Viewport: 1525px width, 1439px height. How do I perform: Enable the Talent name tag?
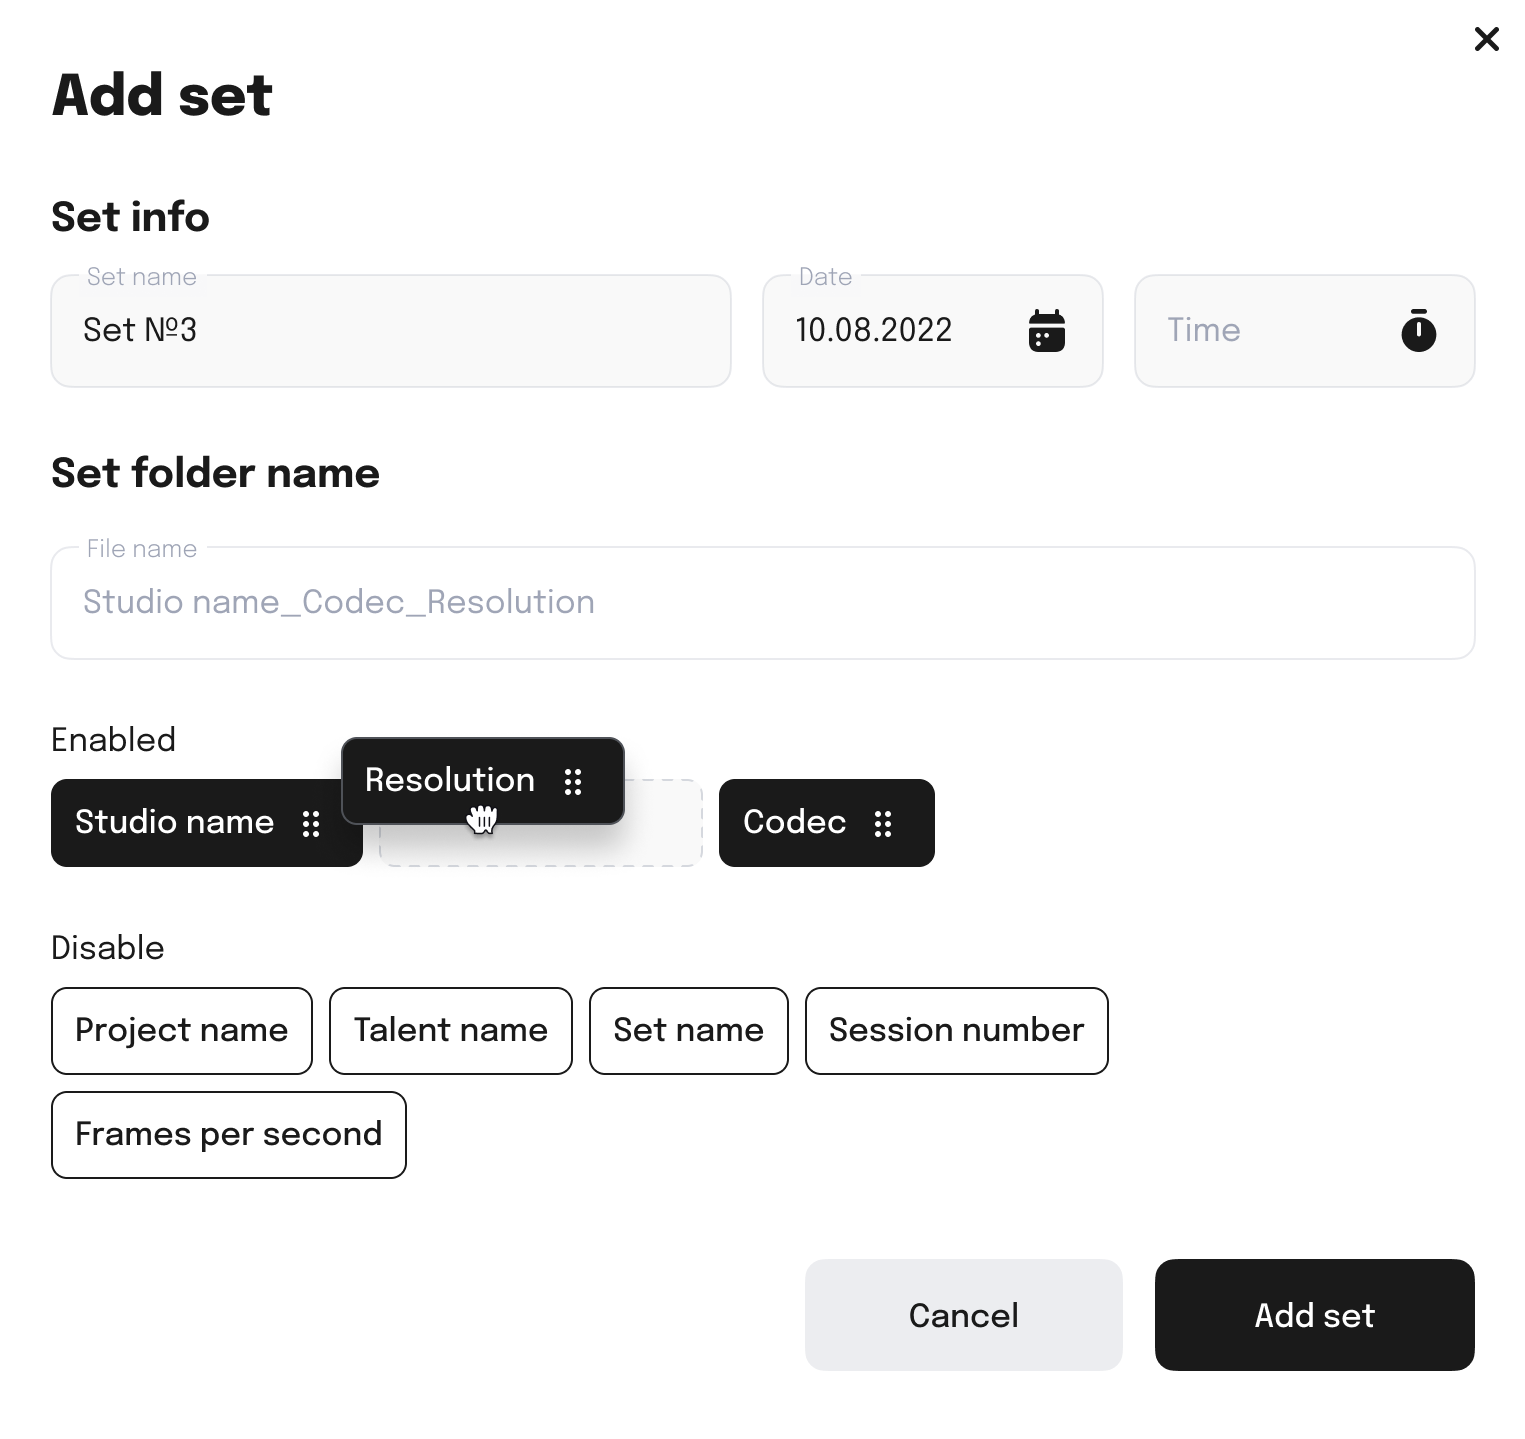pyautogui.click(x=451, y=1031)
